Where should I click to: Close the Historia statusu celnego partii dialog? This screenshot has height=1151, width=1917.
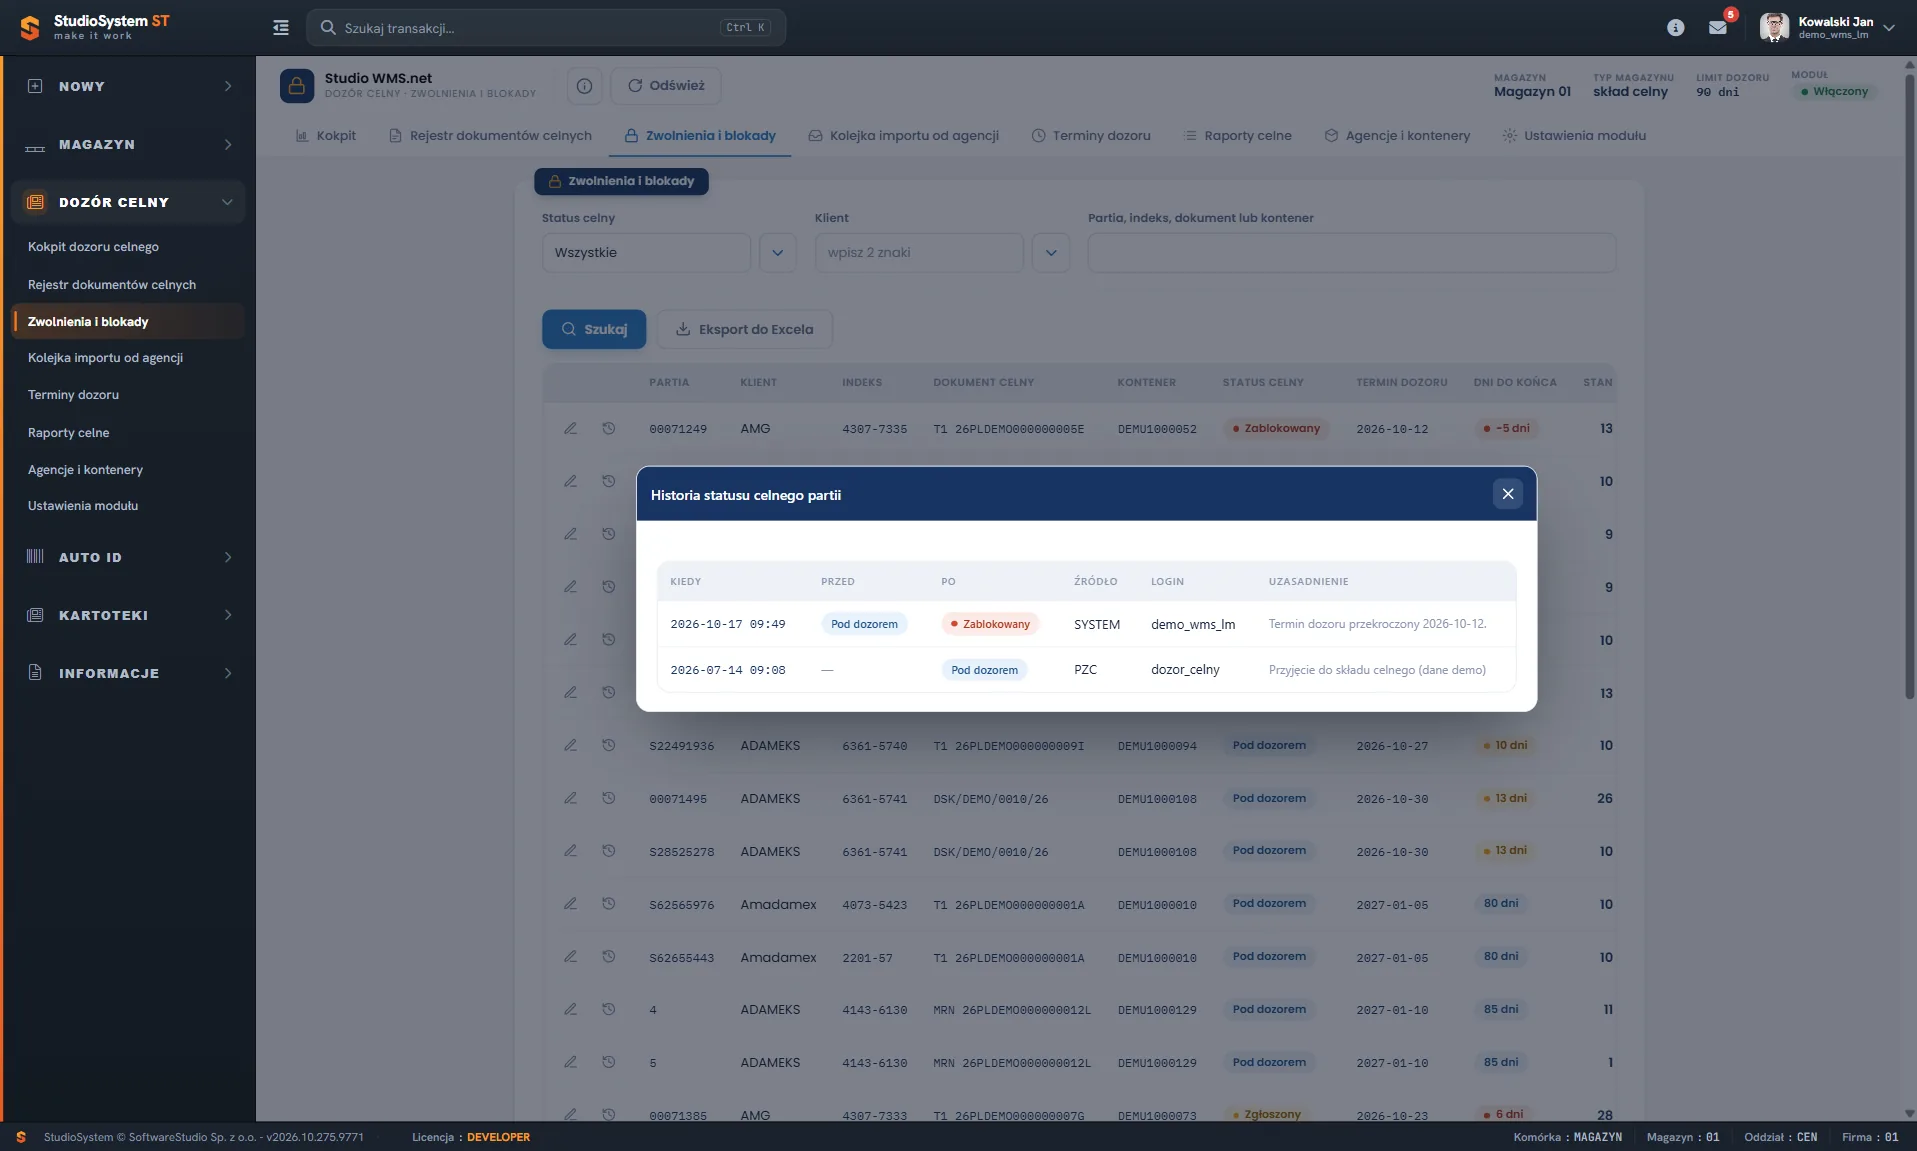[x=1507, y=494]
